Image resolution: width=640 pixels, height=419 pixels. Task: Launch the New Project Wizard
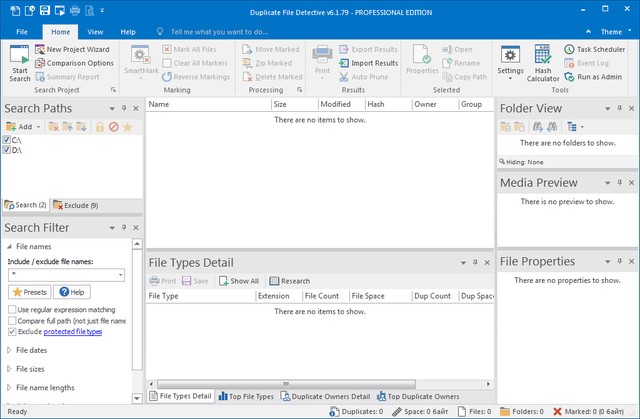click(78, 49)
